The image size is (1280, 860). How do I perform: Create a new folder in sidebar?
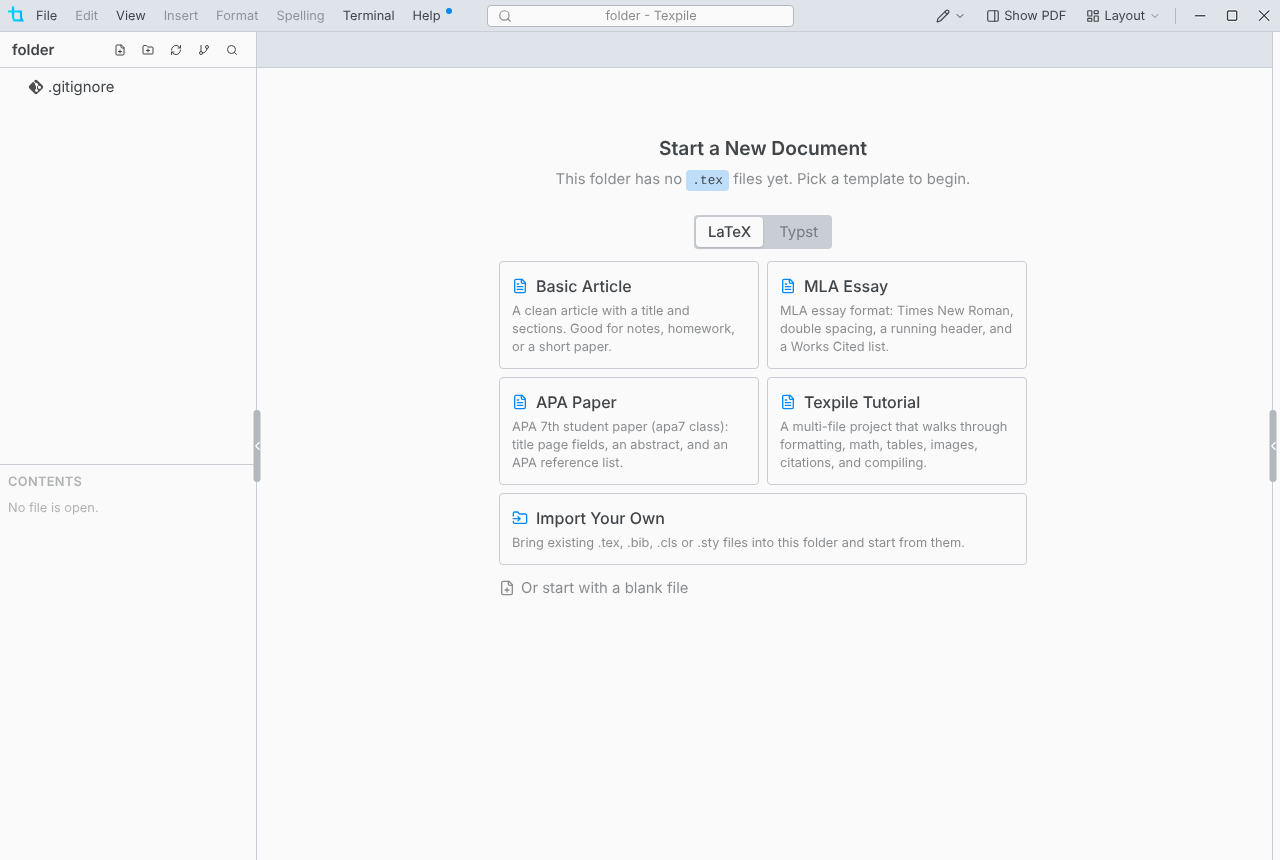[x=148, y=50]
